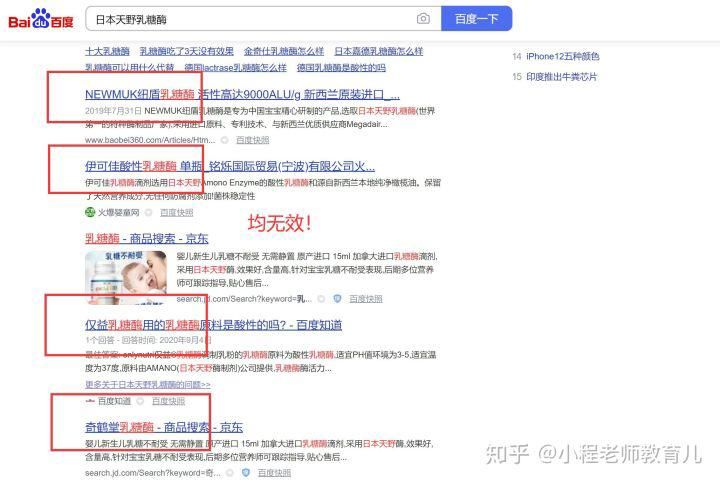Open the NEWMUK纽盾乳糖酶 result title

[x=242, y=95]
